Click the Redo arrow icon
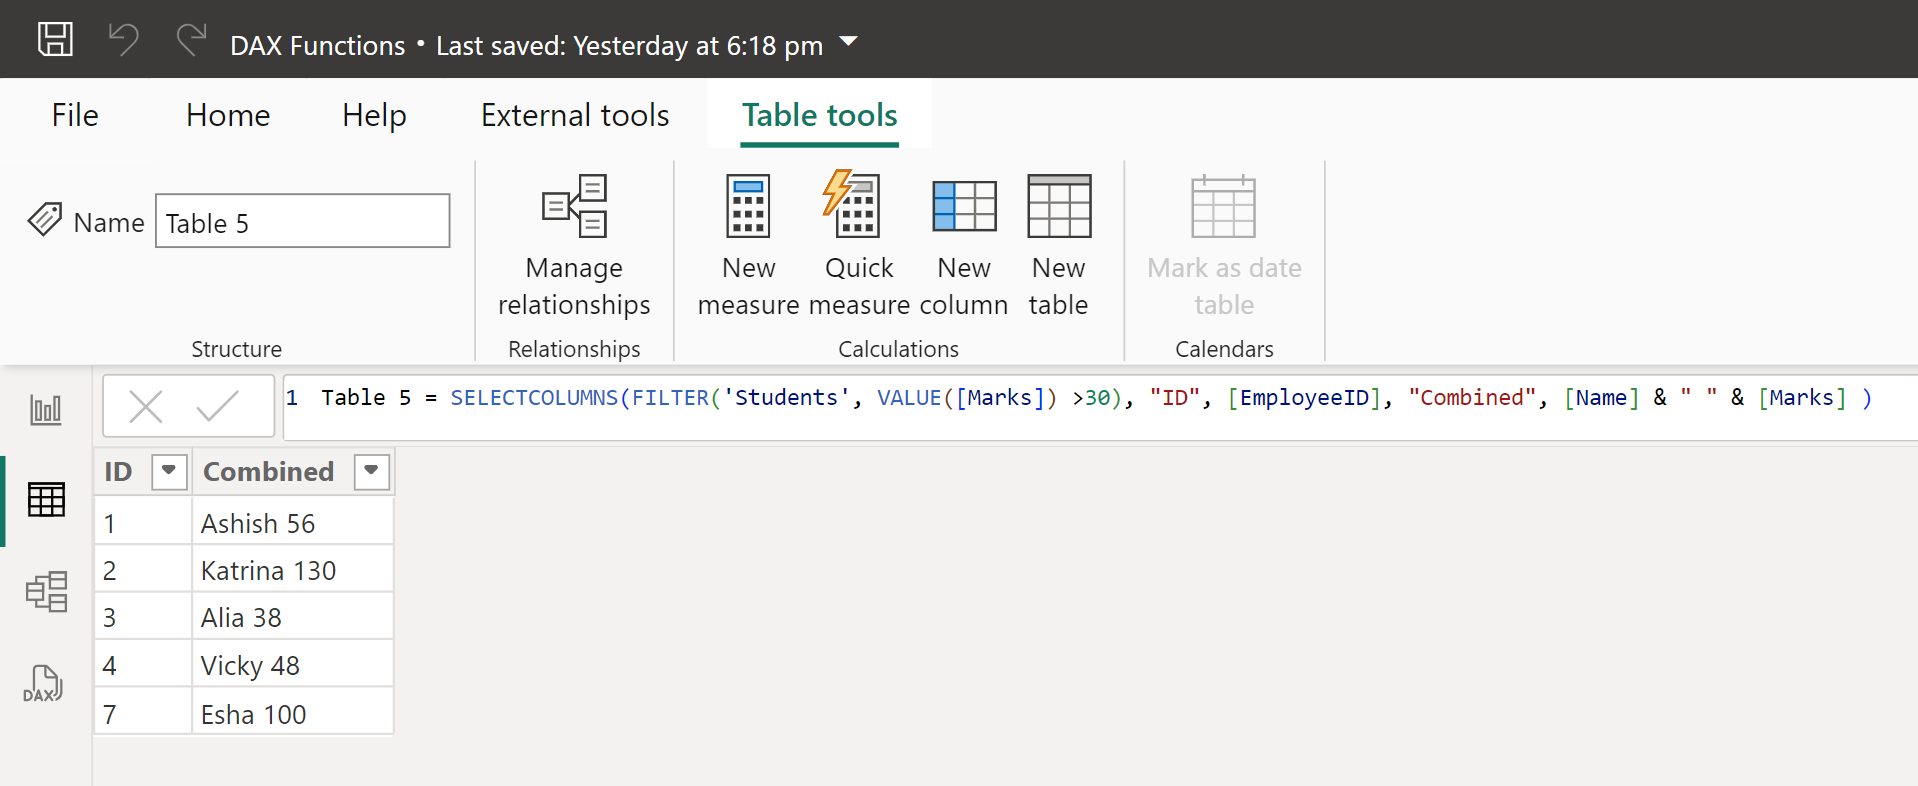 pos(190,40)
